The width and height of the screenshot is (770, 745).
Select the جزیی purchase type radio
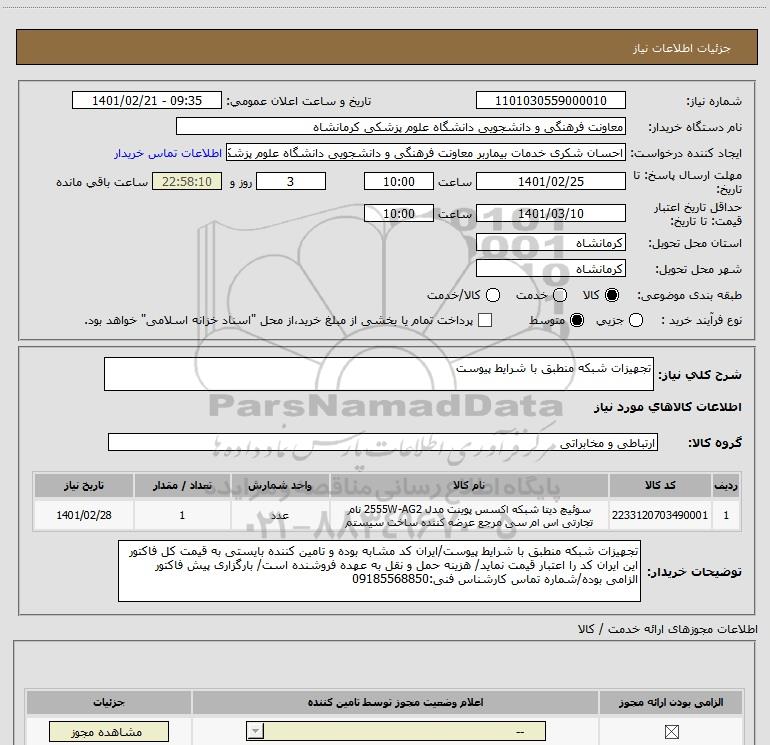tap(636, 320)
